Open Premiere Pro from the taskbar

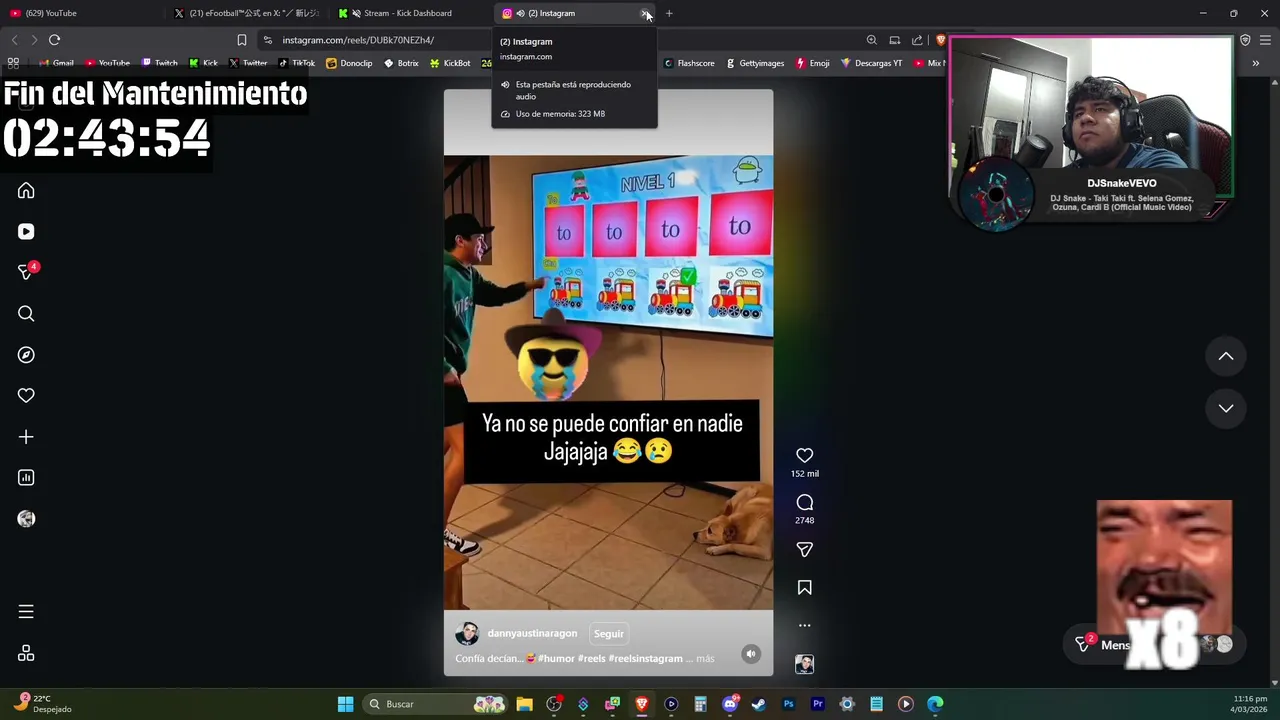(x=817, y=704)
